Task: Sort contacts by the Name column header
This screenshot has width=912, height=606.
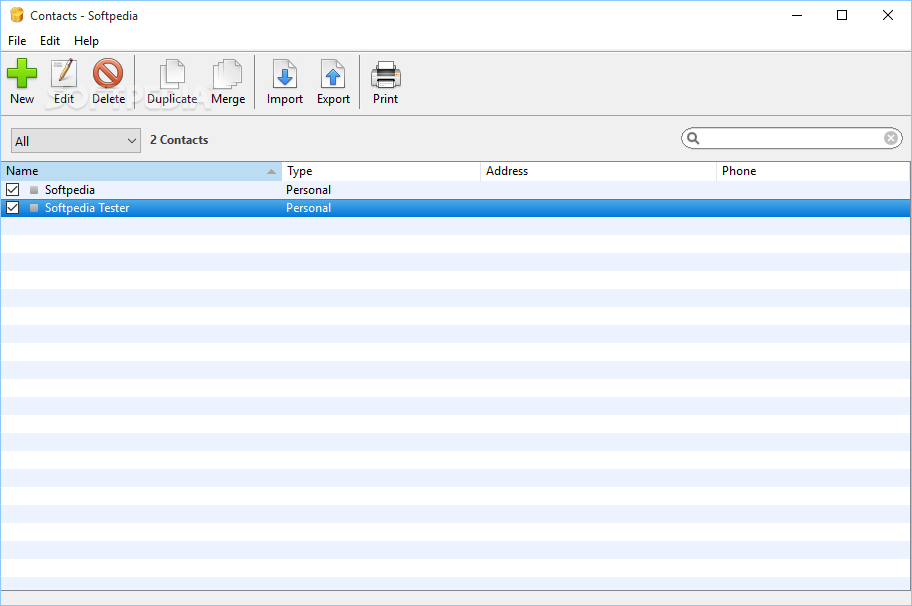Action: pos(141,171)
